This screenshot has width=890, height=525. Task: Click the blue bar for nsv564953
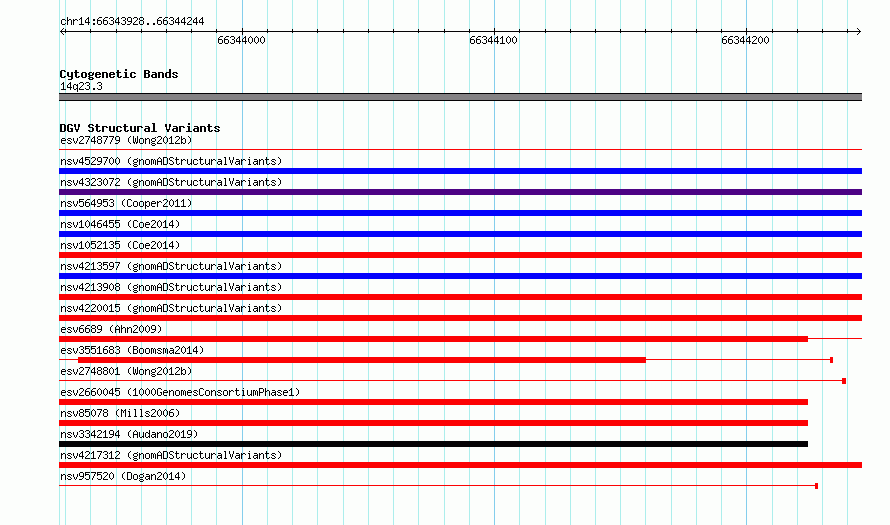point(460,213)
